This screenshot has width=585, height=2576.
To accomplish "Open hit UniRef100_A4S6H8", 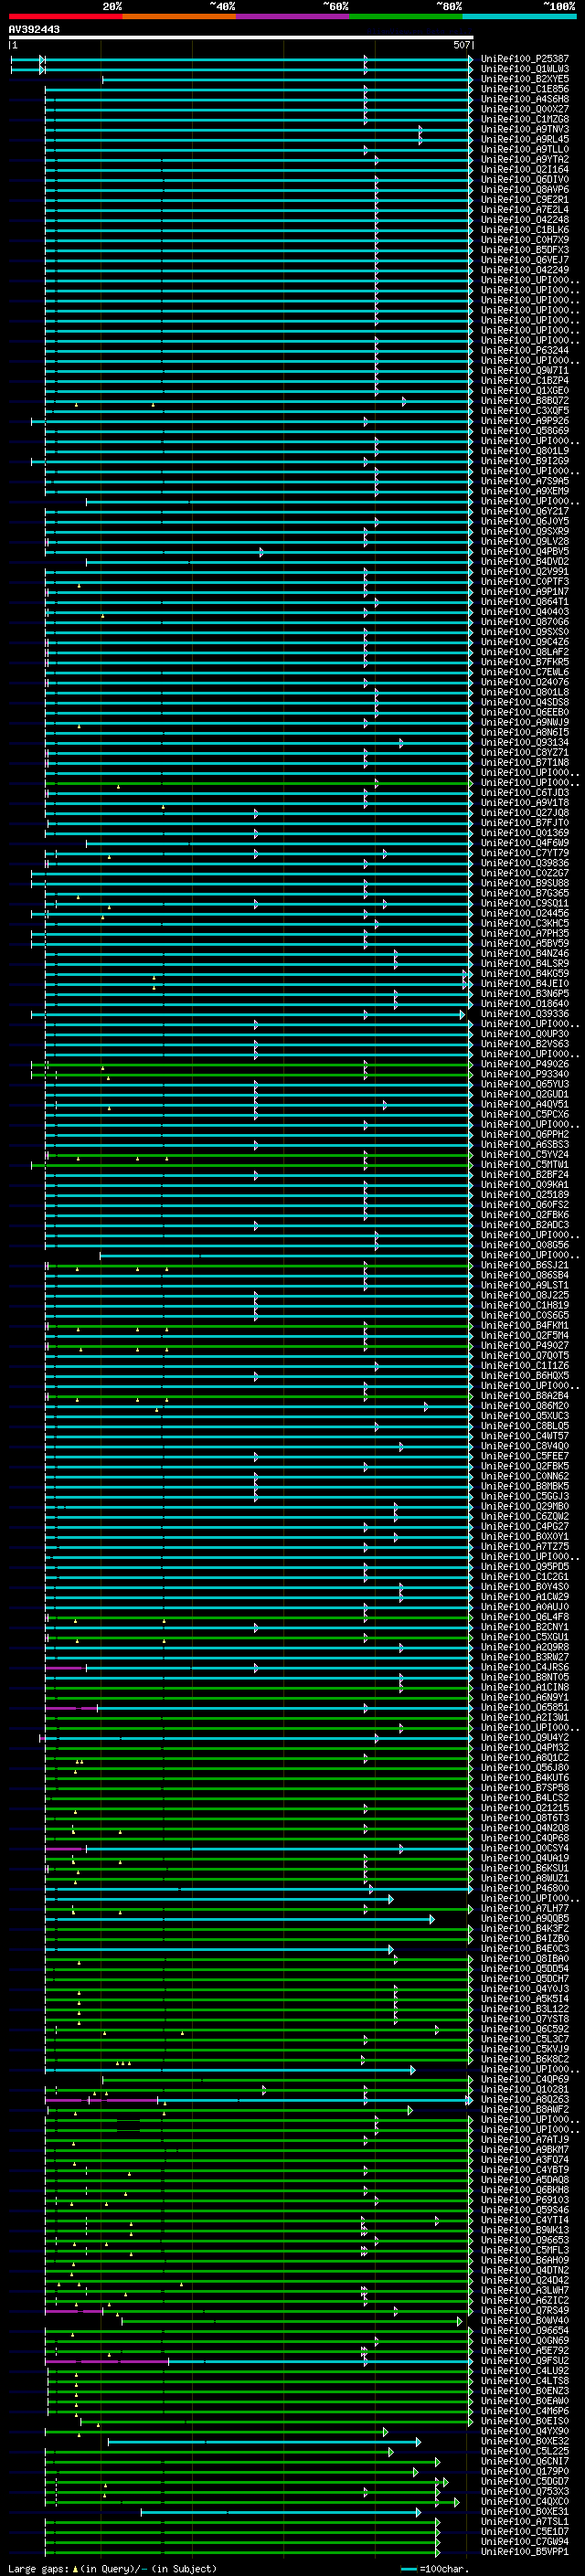I will click(x=525, y=99).
